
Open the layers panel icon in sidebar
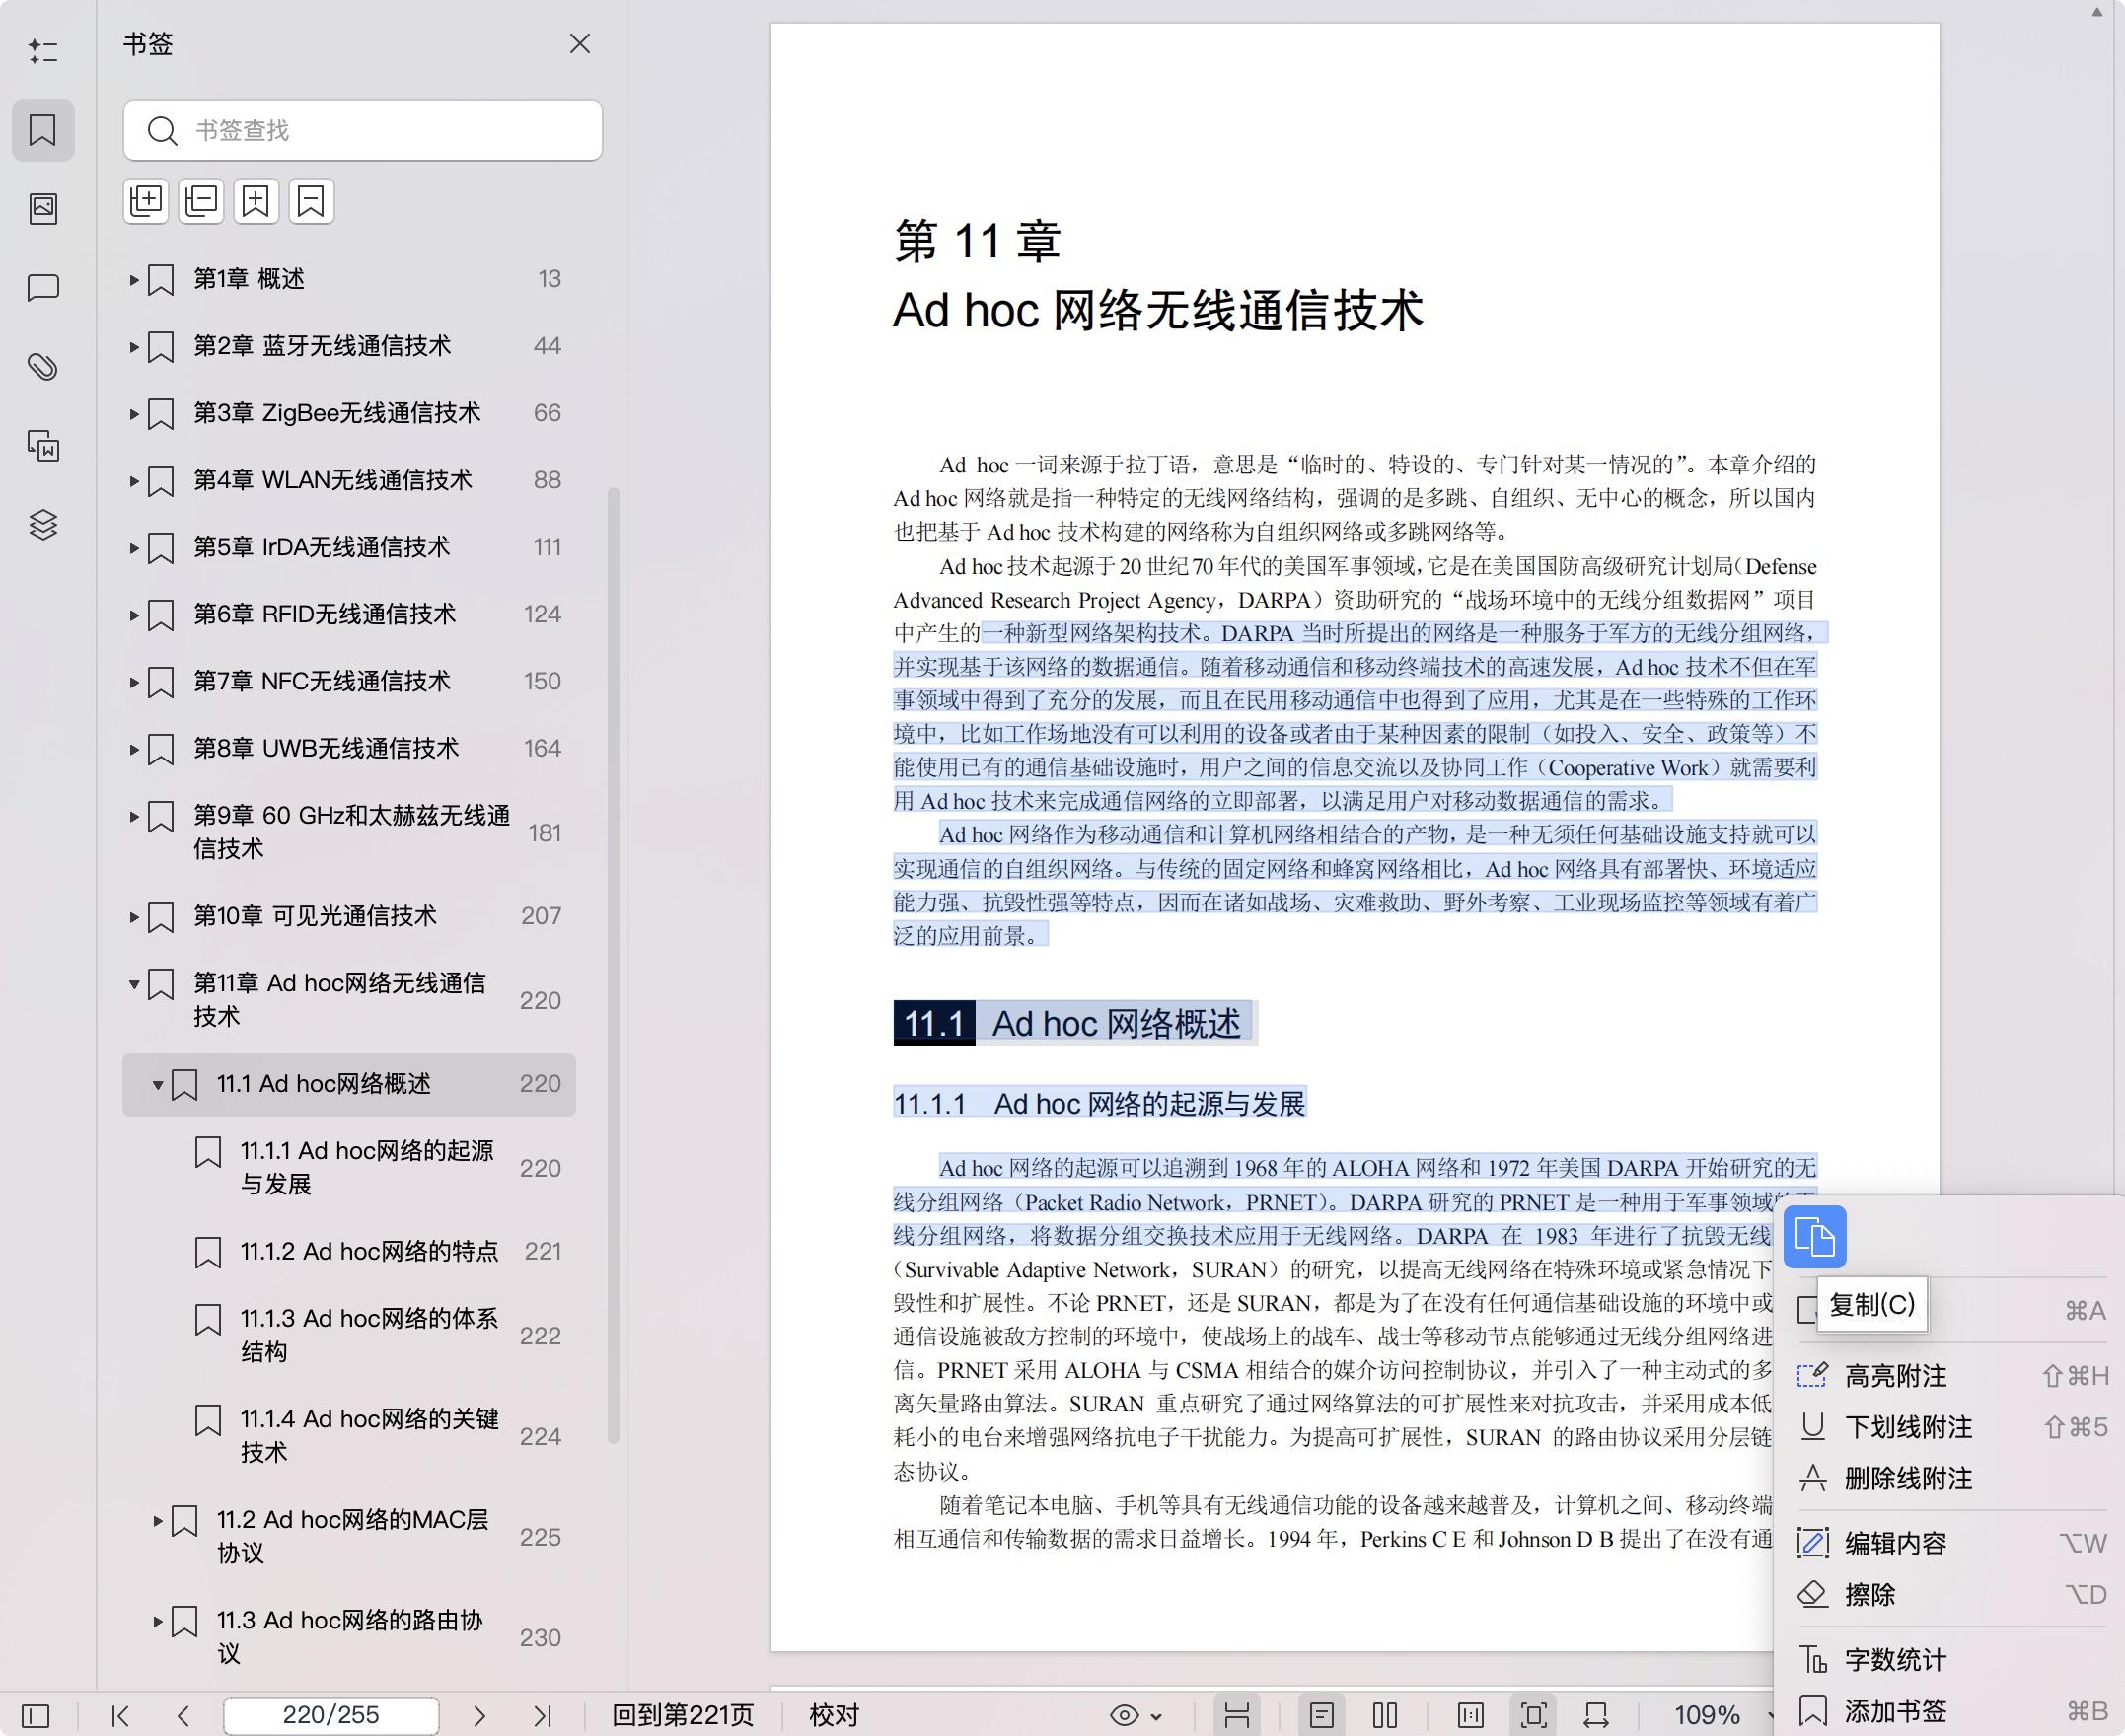point(43,524)
